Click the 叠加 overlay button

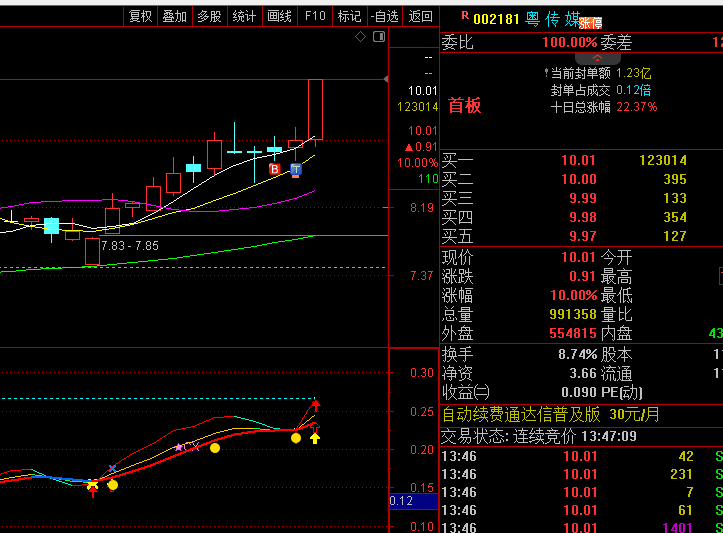[175, 17]
